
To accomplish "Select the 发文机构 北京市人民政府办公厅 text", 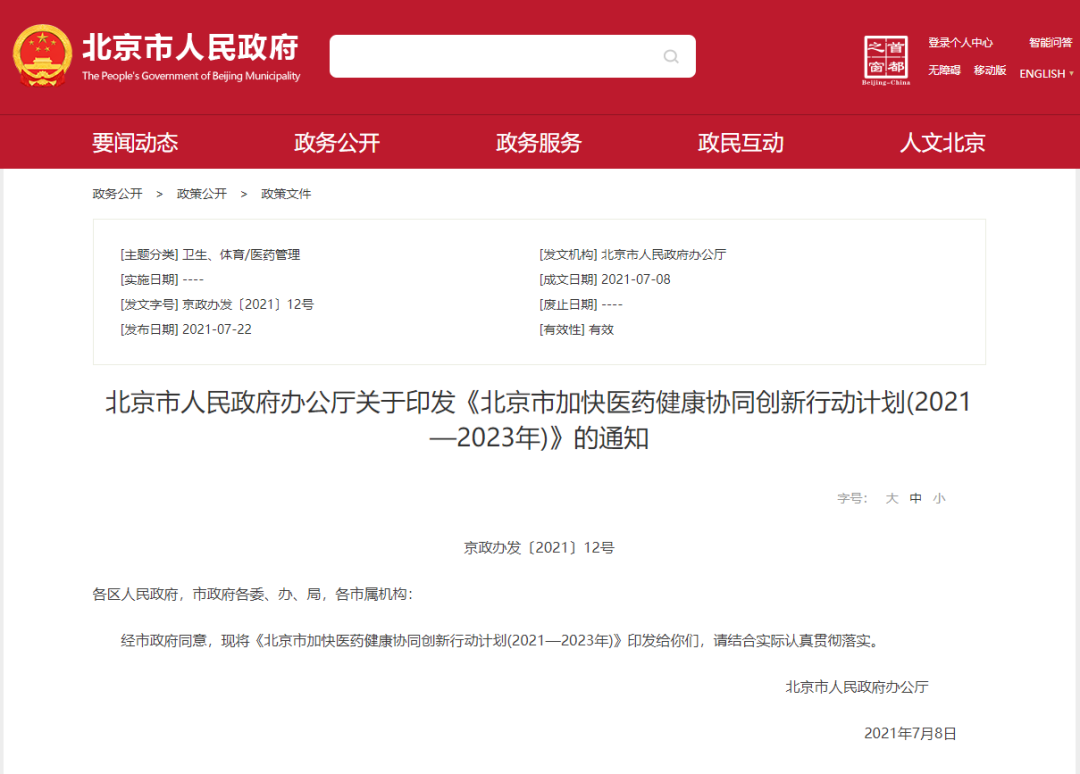I will coord(632,255).
